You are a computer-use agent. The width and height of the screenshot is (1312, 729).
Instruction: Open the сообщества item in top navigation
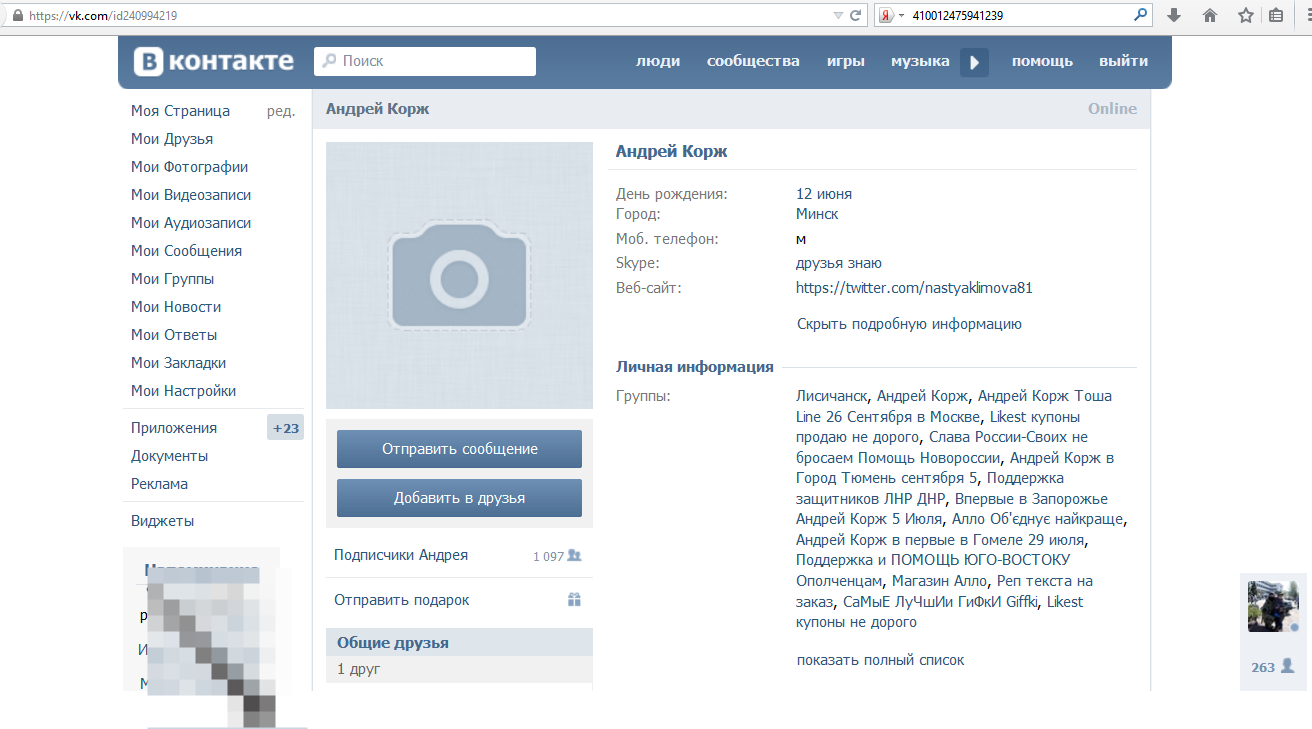(x=753, y=61)
